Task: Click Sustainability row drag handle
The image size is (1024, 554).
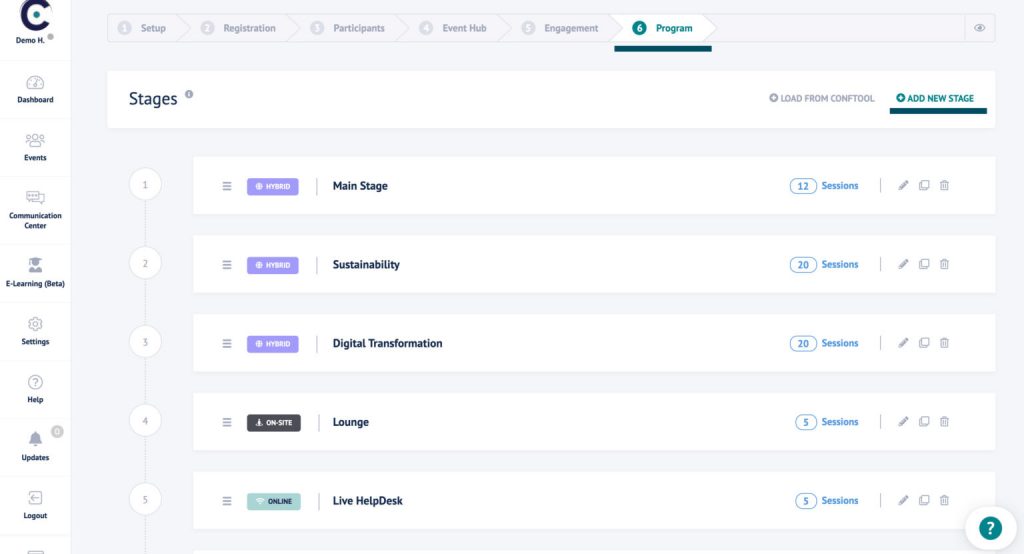Action: click(227, 265)
